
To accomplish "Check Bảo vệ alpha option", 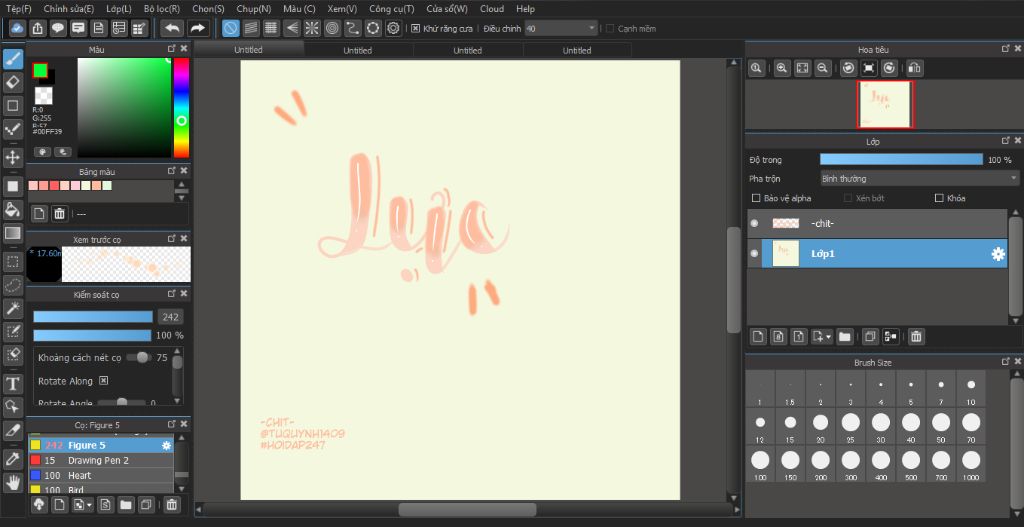I will [x=756, y=198].
